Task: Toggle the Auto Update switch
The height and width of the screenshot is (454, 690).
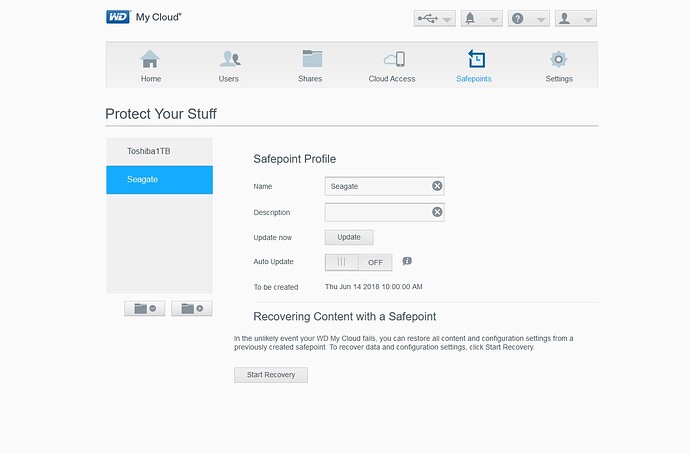Action: 359,262
